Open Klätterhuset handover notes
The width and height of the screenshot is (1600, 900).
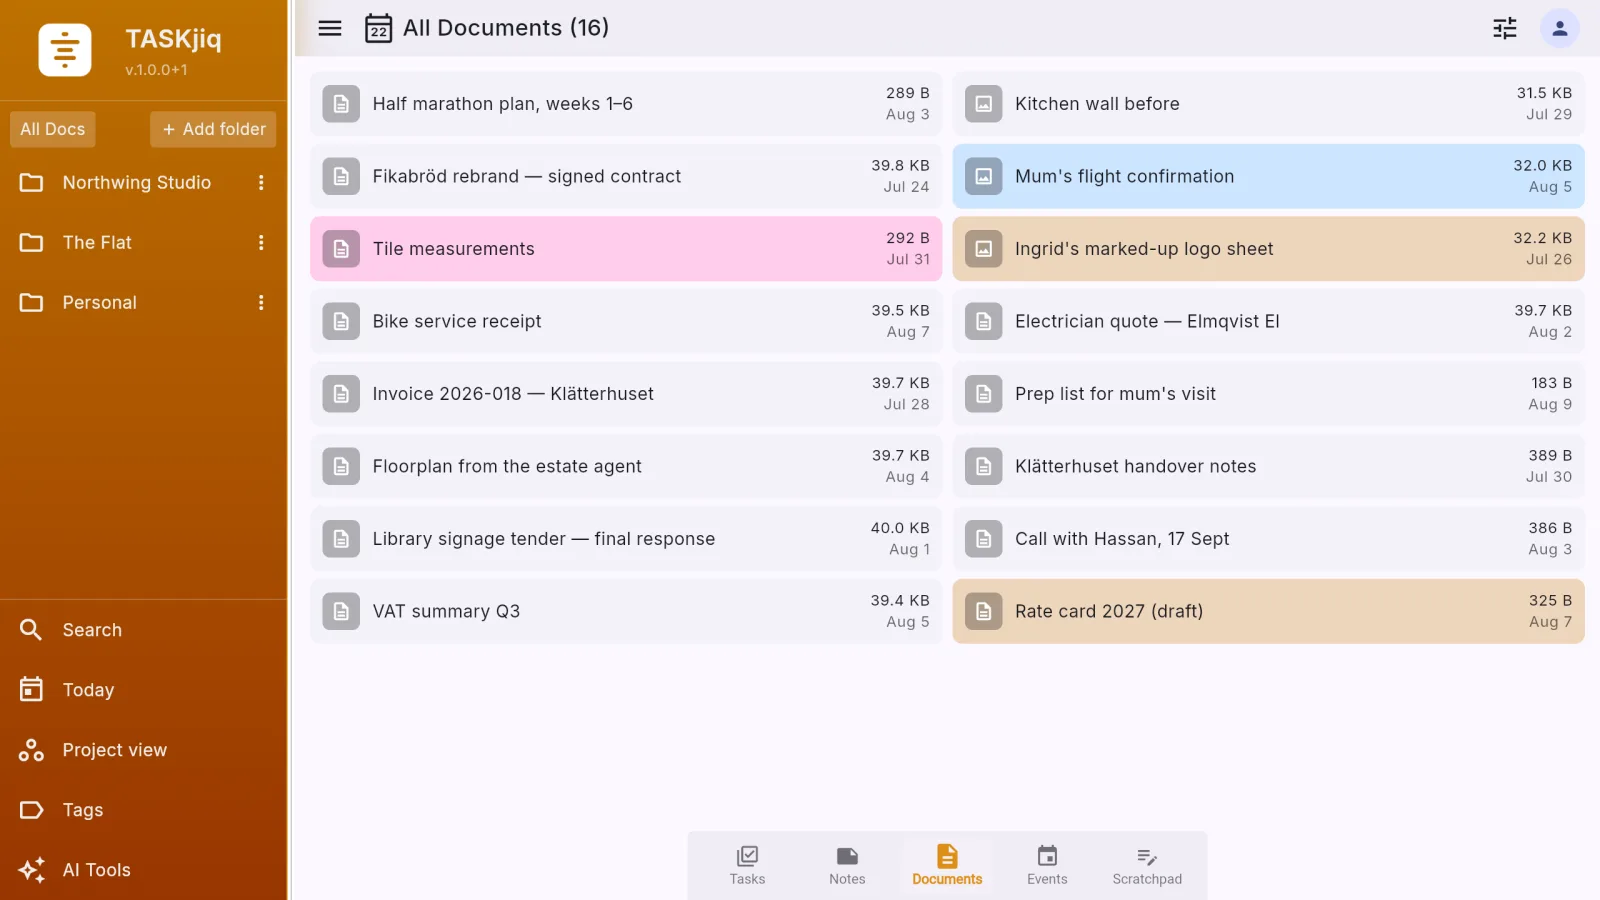(x=1268, y=466)
